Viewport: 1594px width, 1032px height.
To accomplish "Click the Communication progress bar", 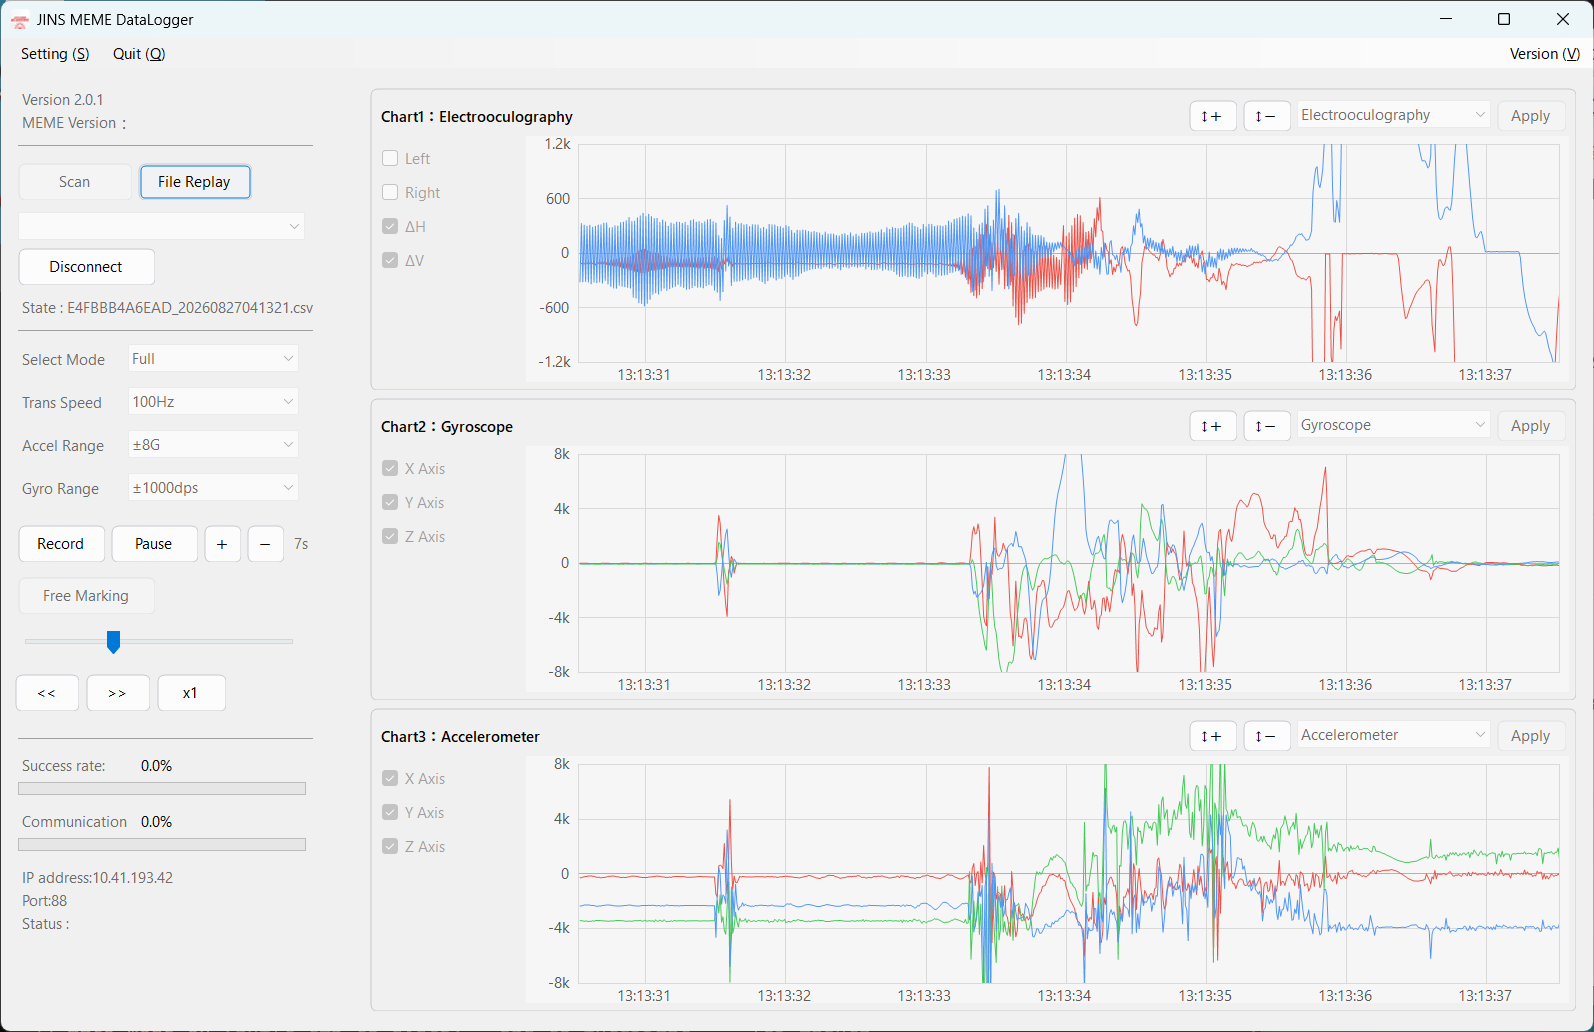I will click(162, 845).
